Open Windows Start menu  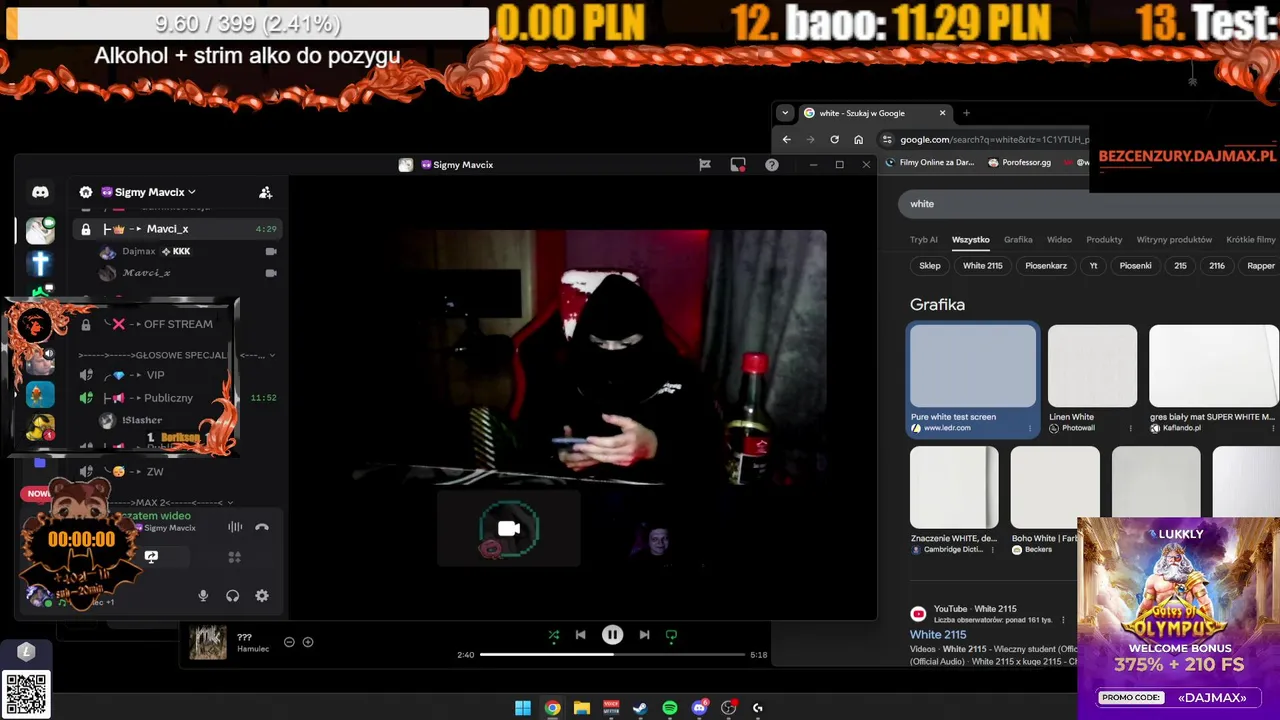point(523,708)
